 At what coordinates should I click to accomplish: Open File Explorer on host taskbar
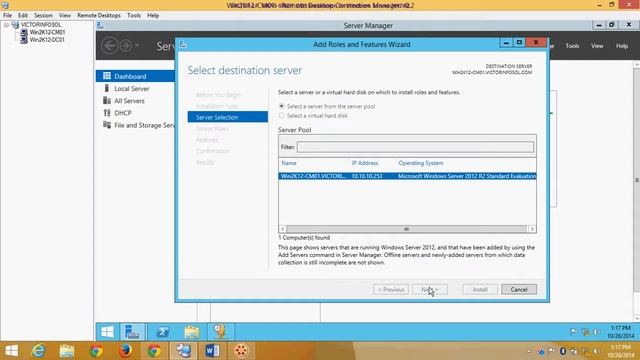click(x=67, y=351)
